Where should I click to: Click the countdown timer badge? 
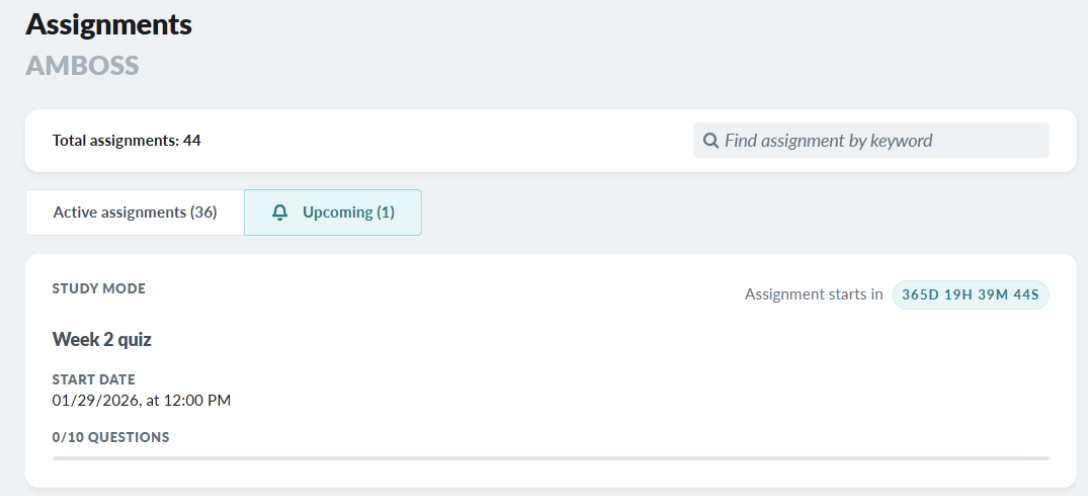point(970,295)
